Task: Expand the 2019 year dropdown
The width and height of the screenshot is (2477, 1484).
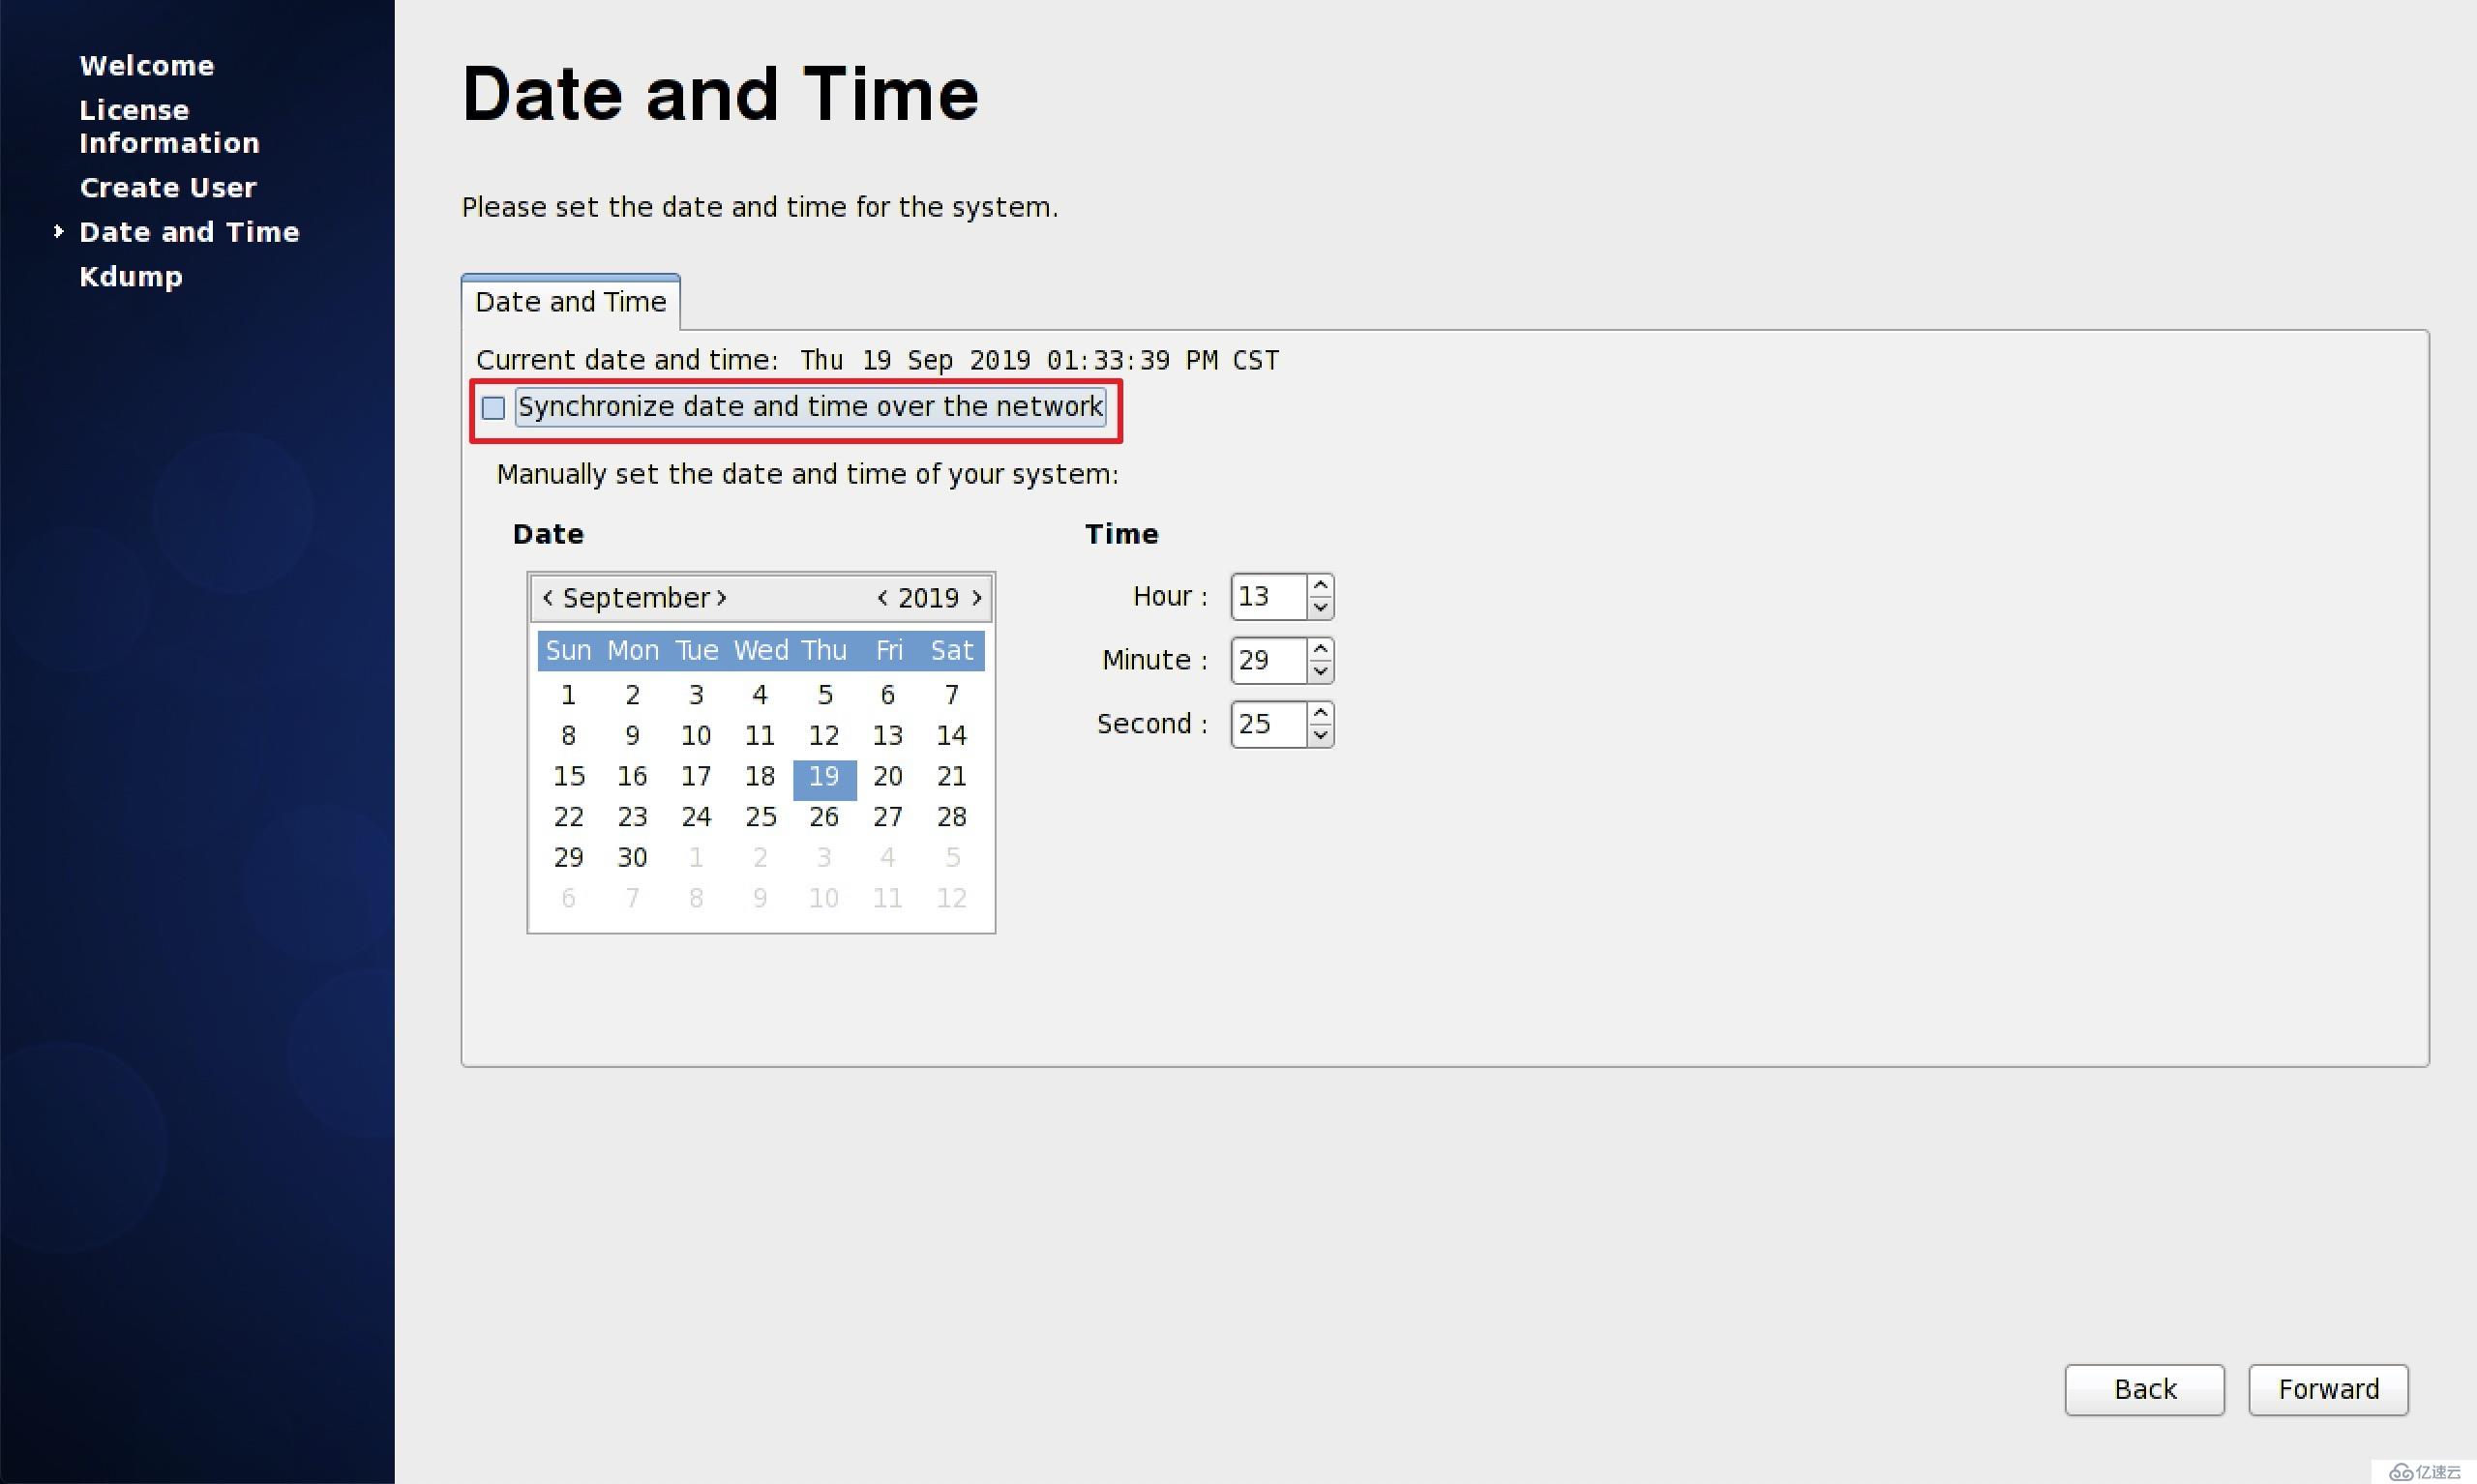Action: coord(928,597)
